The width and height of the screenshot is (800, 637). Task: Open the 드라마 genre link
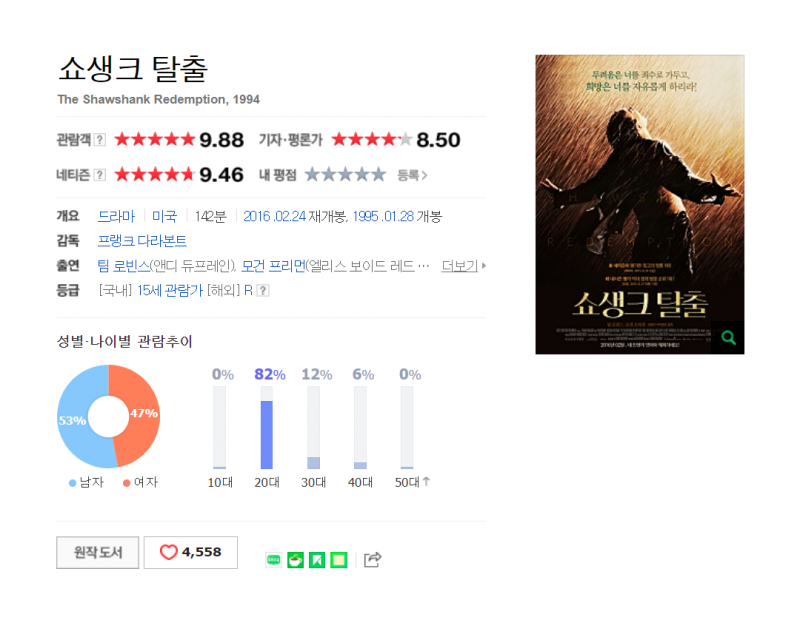(116, 217)
